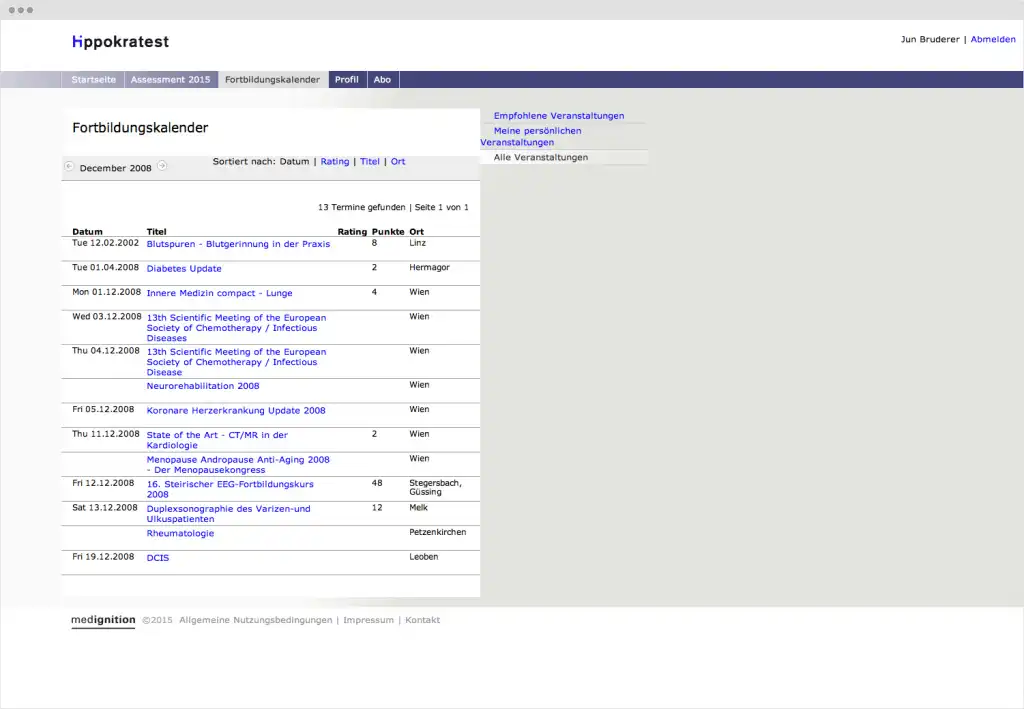This screenshot has width=1024, height=709.
Task: Go to next month arrow icon
Action: point(162,166)
